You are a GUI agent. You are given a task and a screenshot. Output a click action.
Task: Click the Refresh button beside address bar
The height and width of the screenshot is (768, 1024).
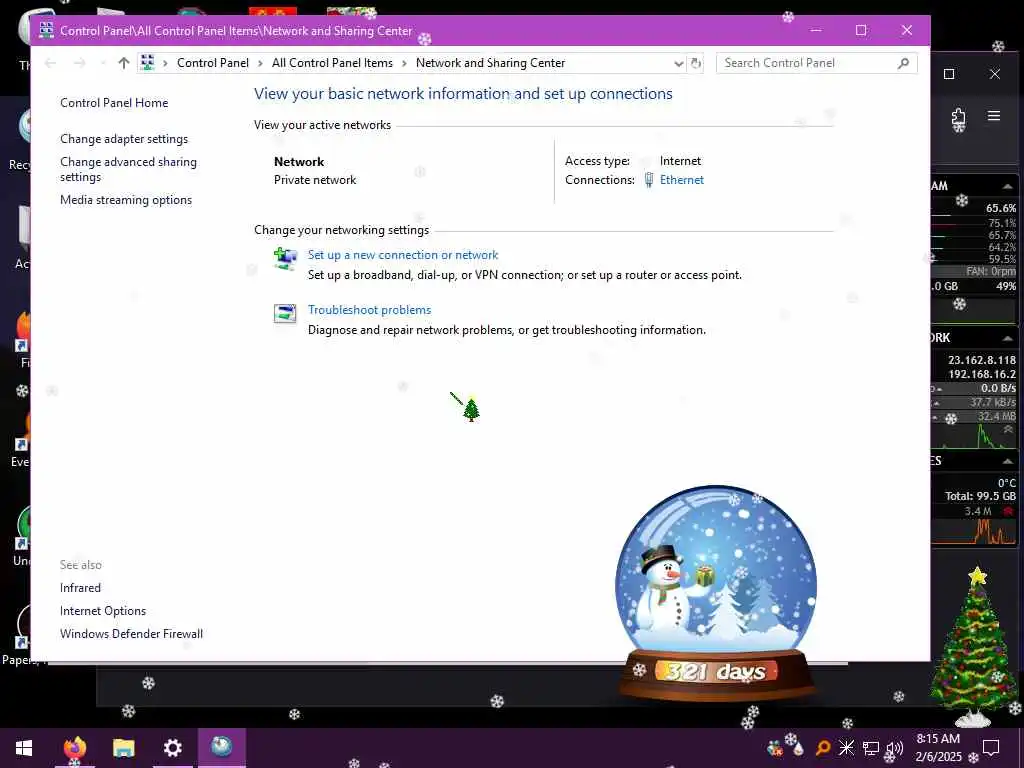click(696, 63)
